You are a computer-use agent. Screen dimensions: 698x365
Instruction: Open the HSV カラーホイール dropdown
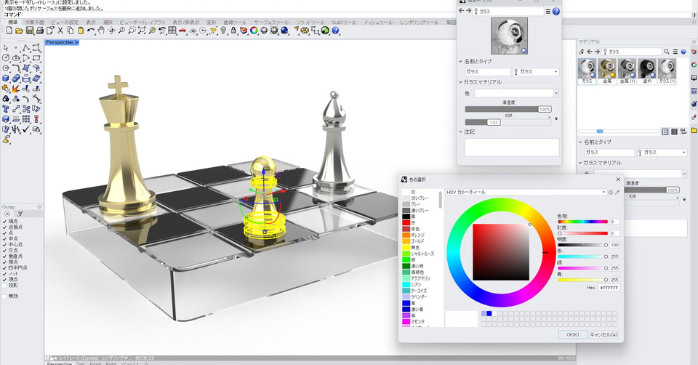click(x=526, y=192)
